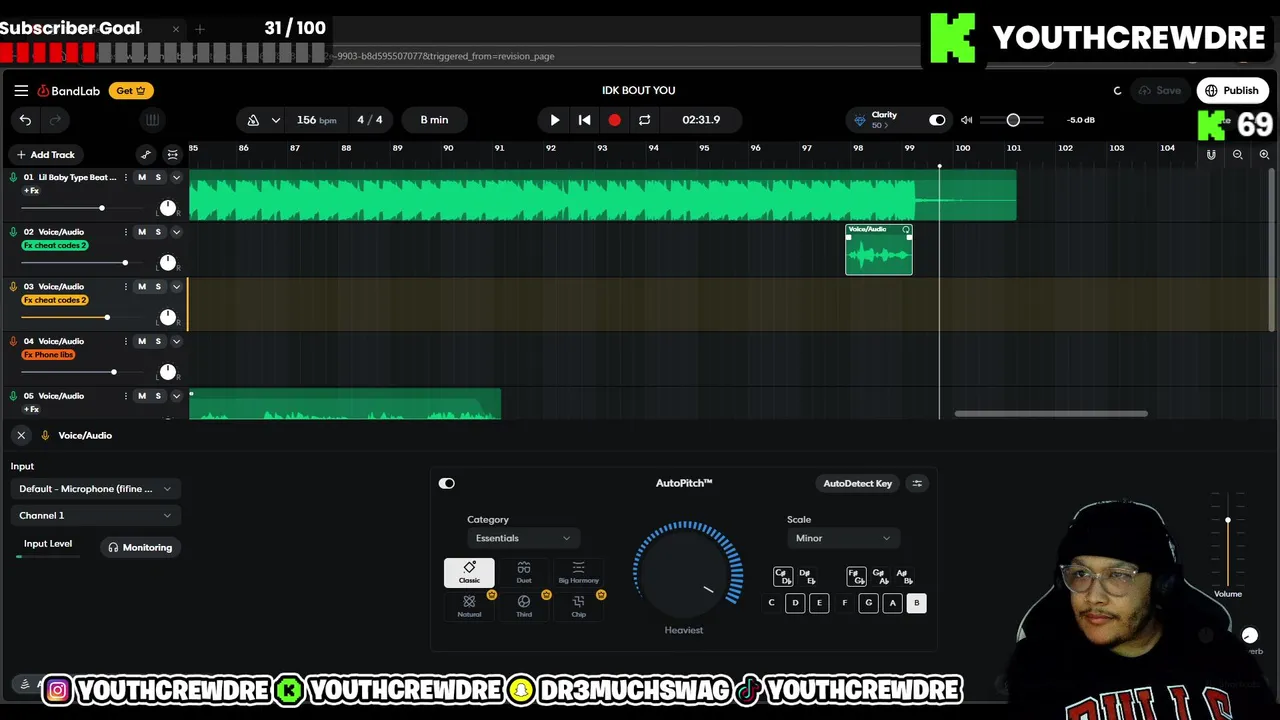
Task: Open the Fx Phone libs tag on track 04
Action: [x=49, y=354]
